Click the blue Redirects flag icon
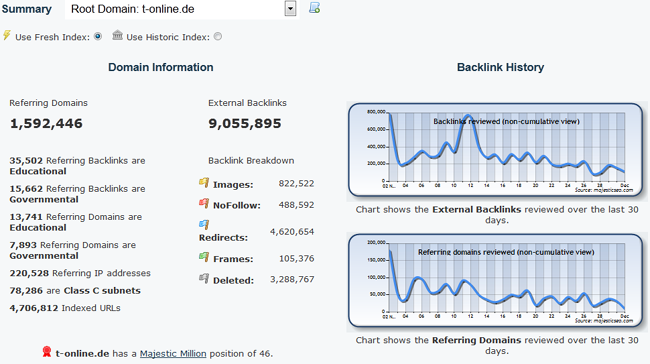This screenshot has width=650, height=364. click(x=204, y=224)
